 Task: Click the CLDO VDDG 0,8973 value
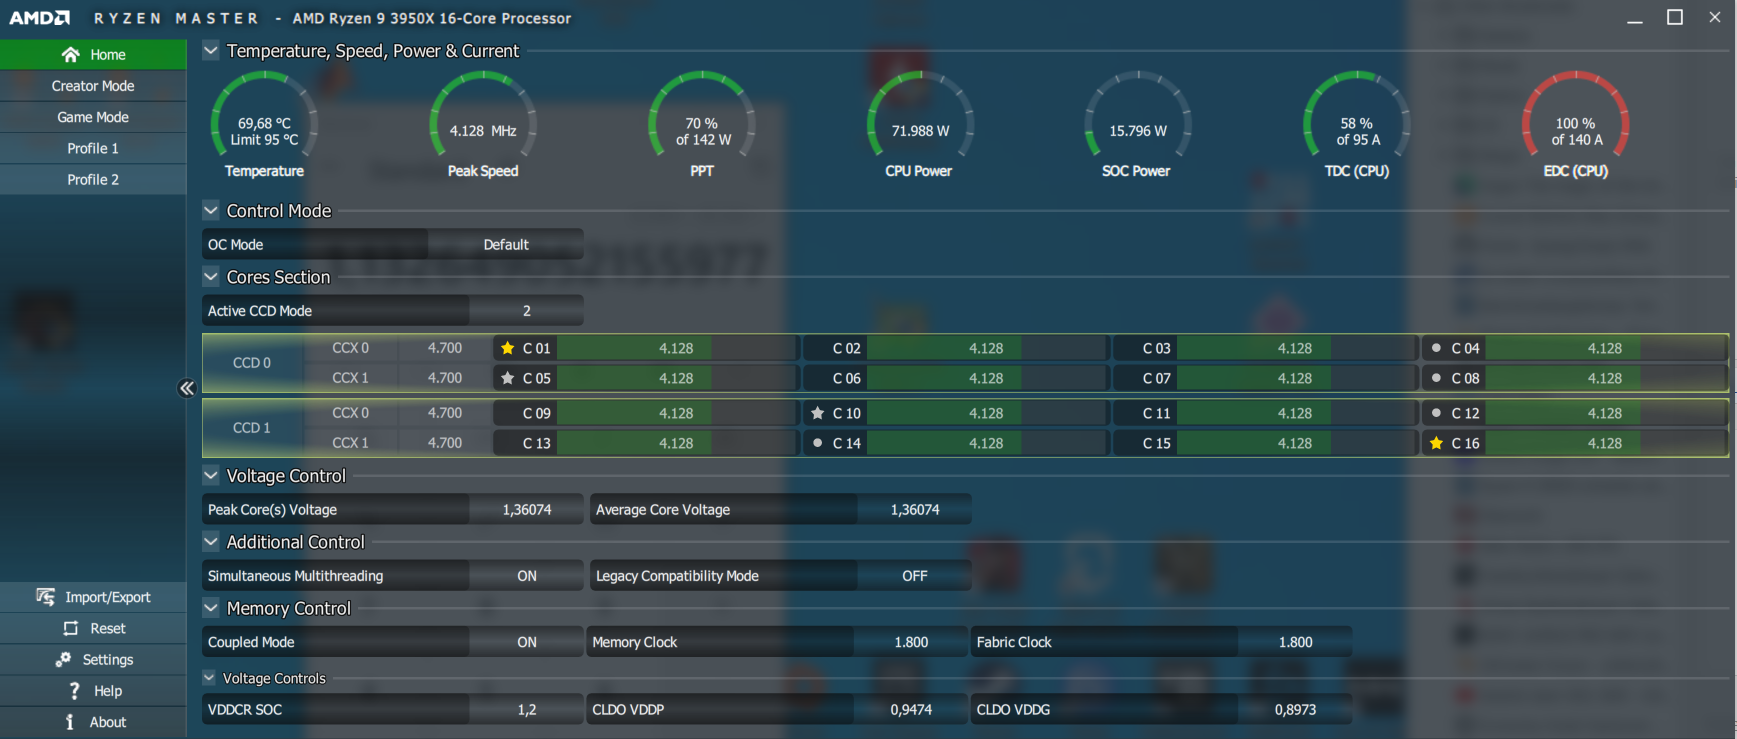click(x=1295, y=709)
